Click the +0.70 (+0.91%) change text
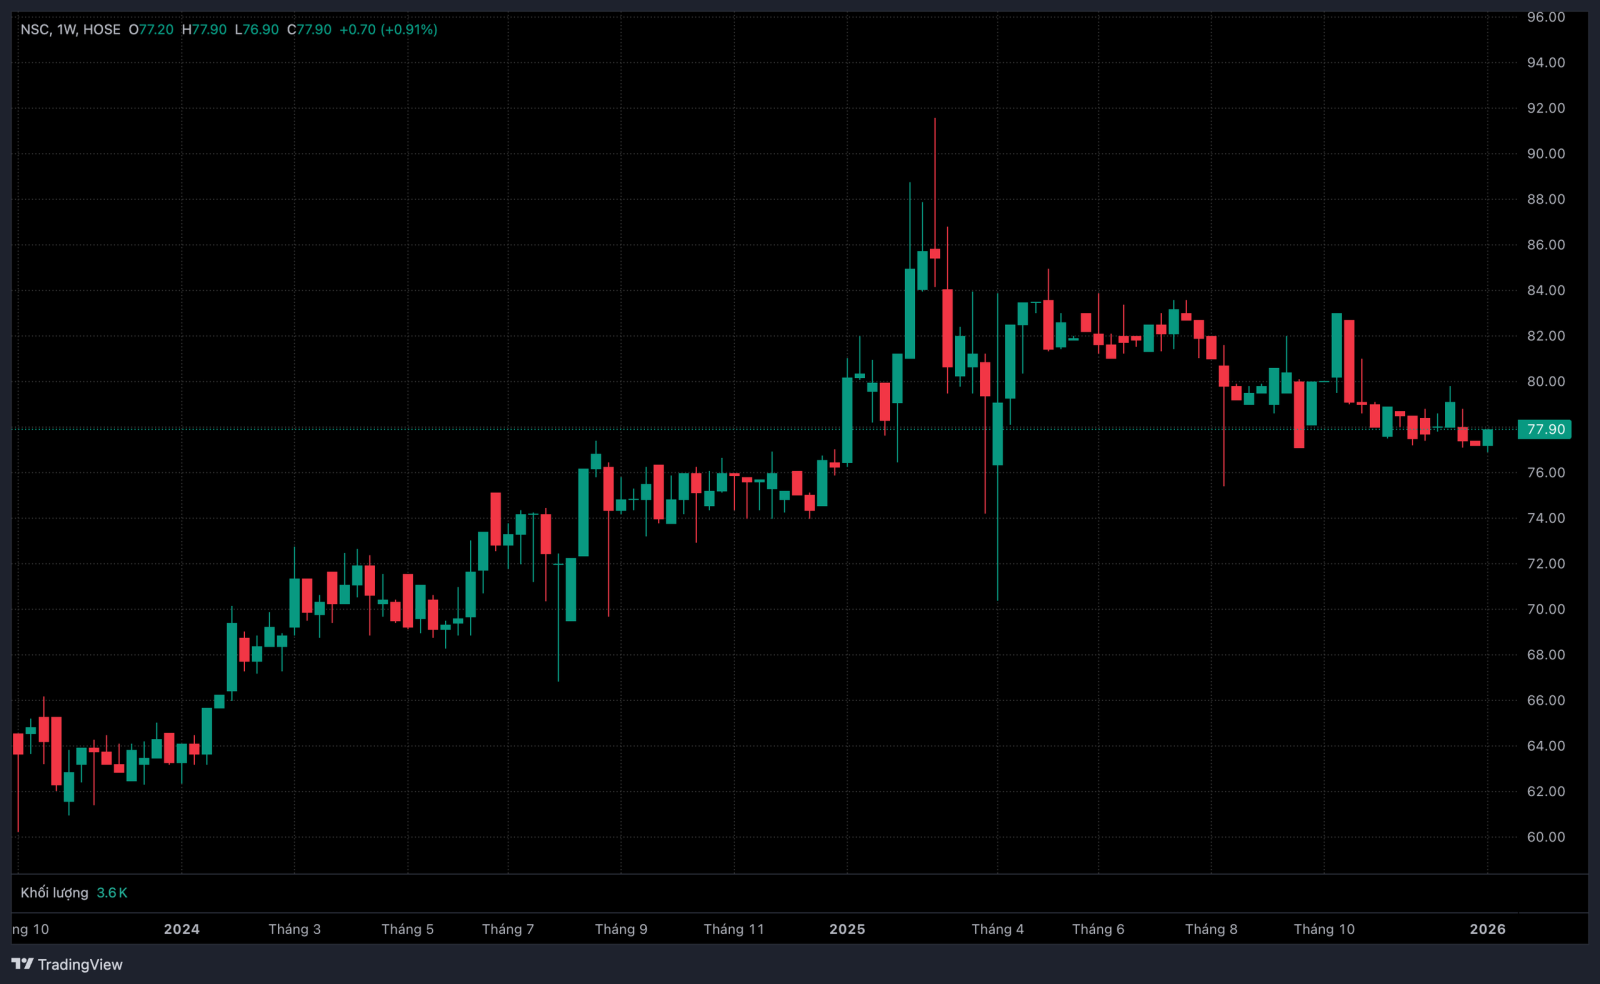The height and width of the screenshot is (984, 1600). [388, 30]
